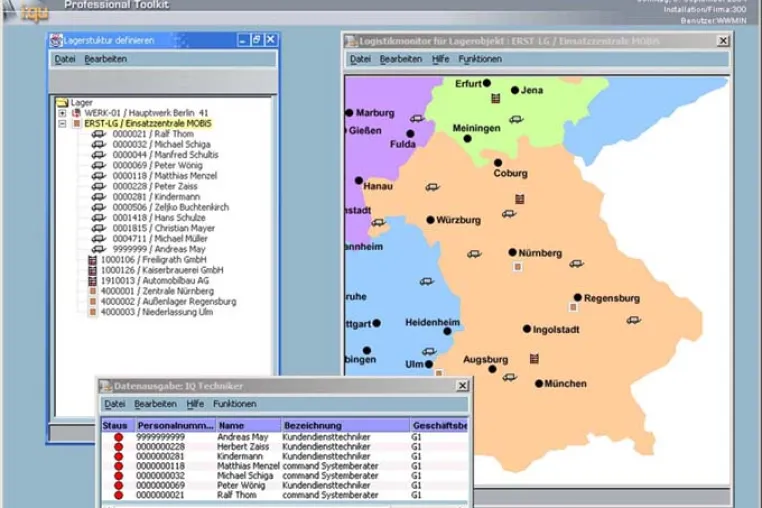Click vehicle icon of 0000044 Manfred Schultis
The image size is (762, 508).
(99, 155)
